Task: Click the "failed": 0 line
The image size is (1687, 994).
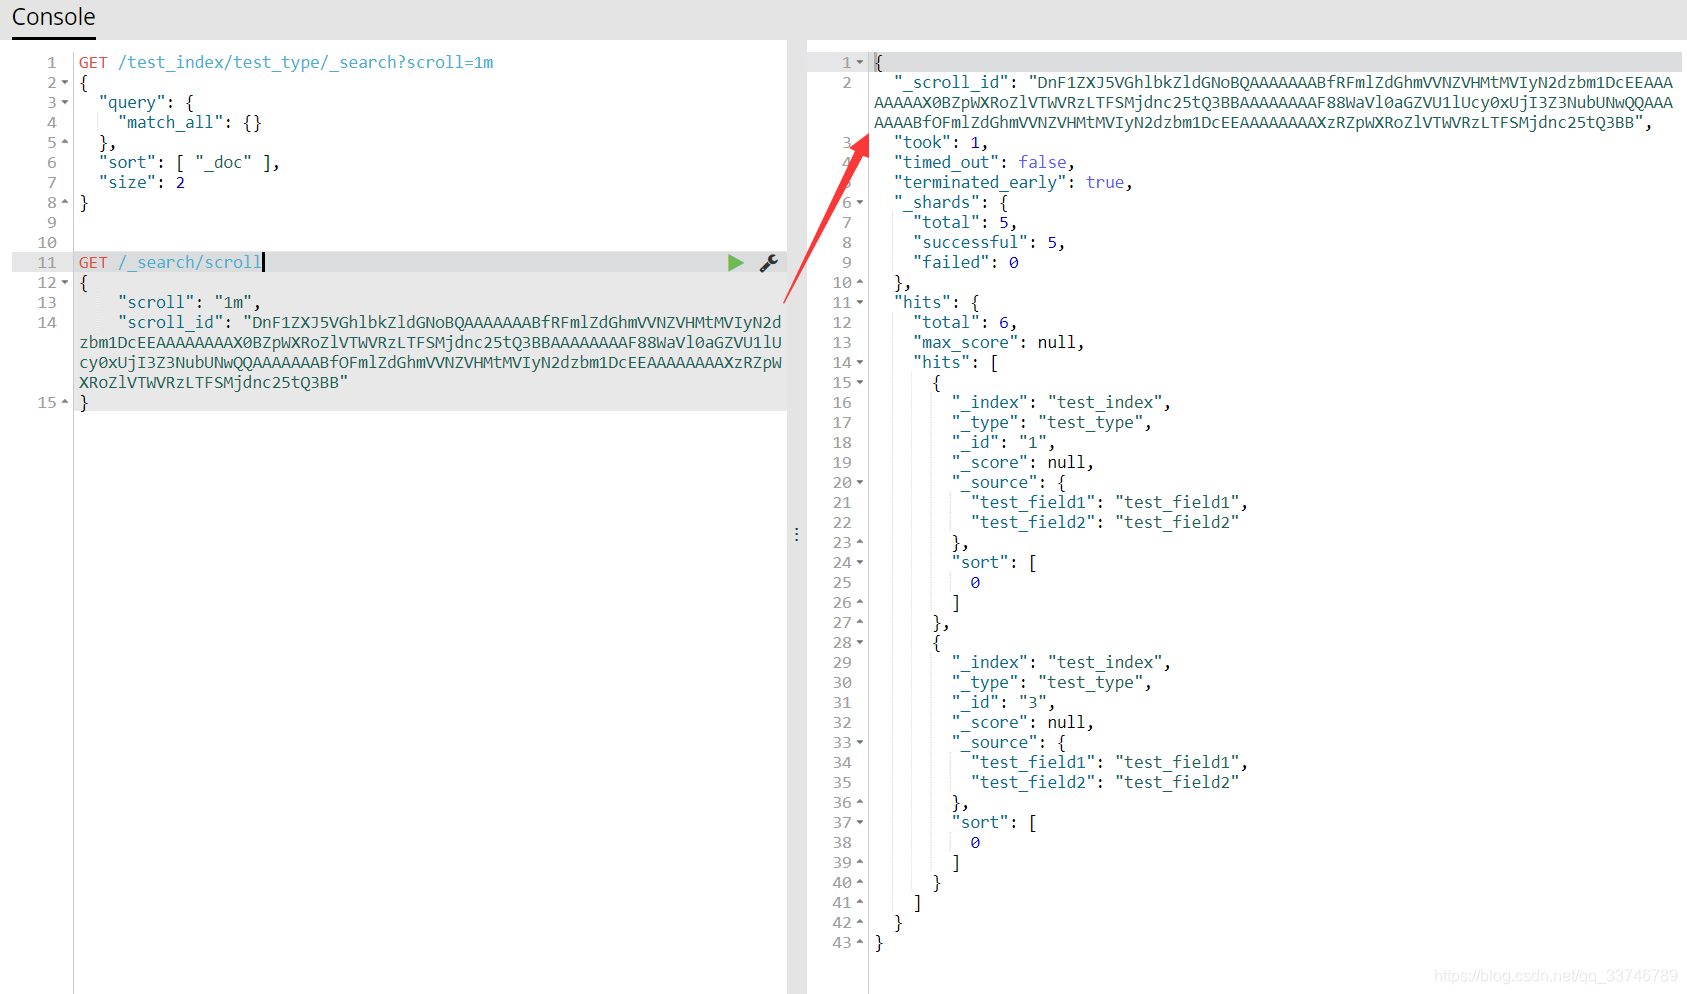Action: click(x=965, y=263)
